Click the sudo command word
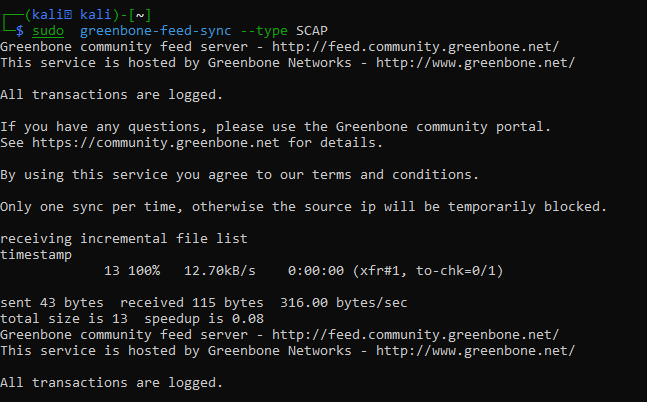The width and height of the screenshot is (647, 402). point(47,31)
